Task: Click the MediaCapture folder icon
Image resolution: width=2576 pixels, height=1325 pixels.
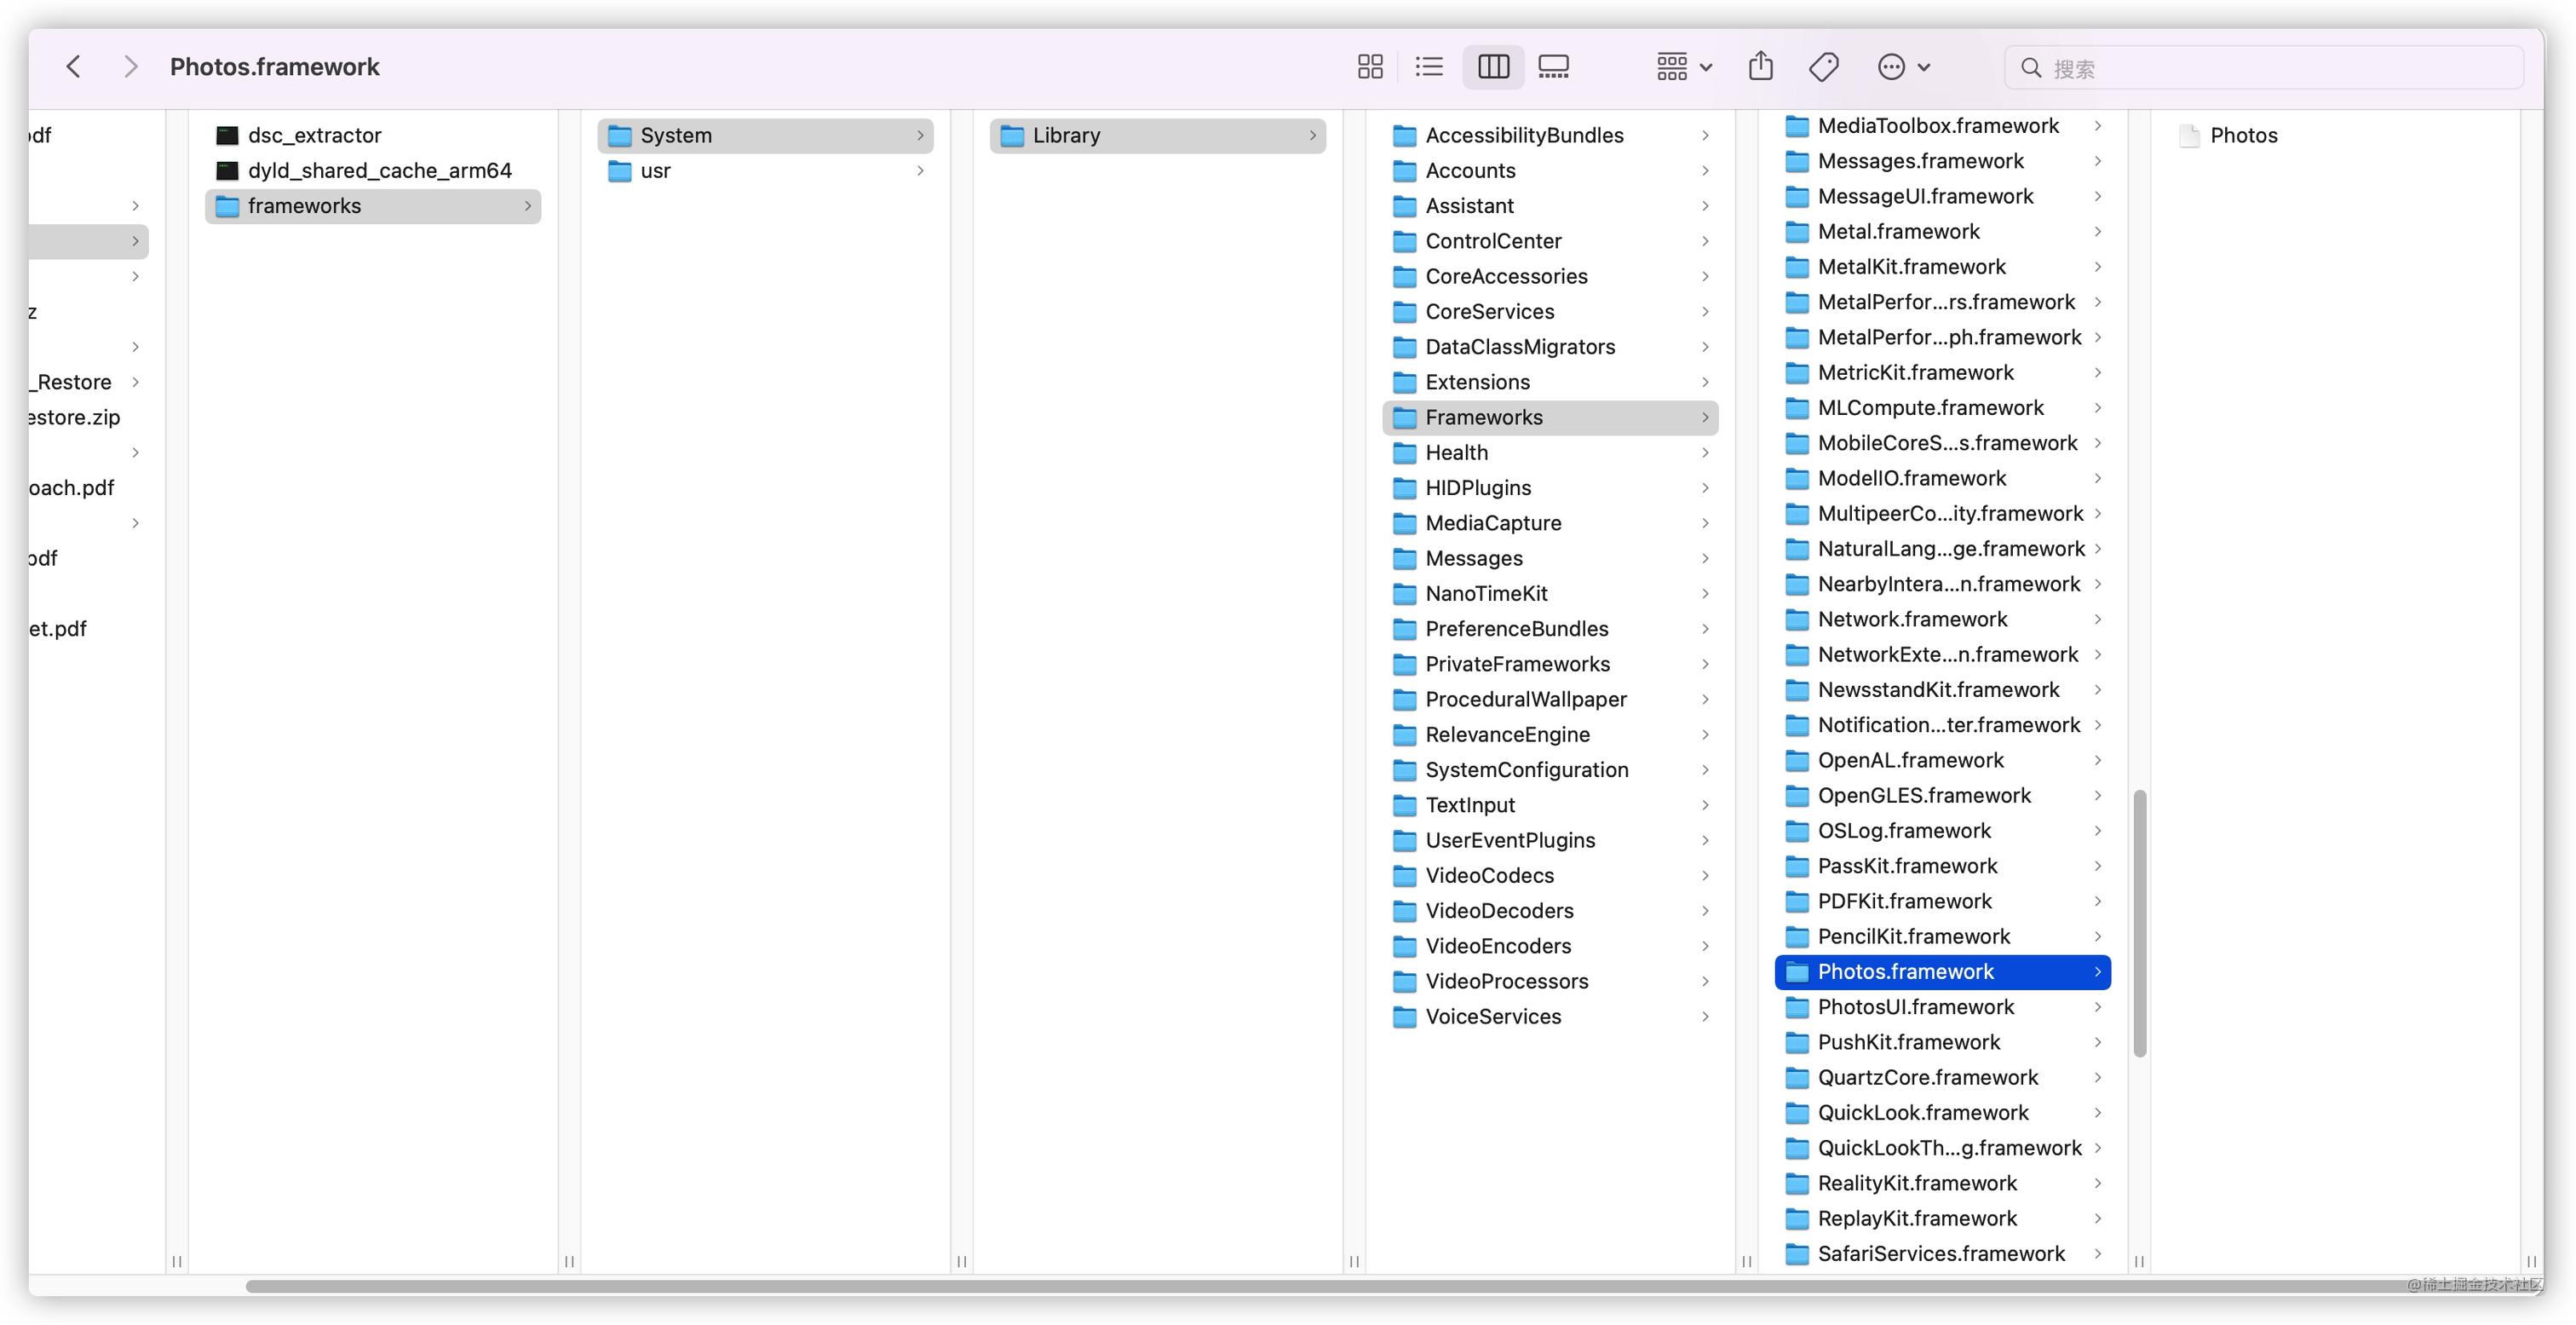Action: click(x=1405, y=523)
